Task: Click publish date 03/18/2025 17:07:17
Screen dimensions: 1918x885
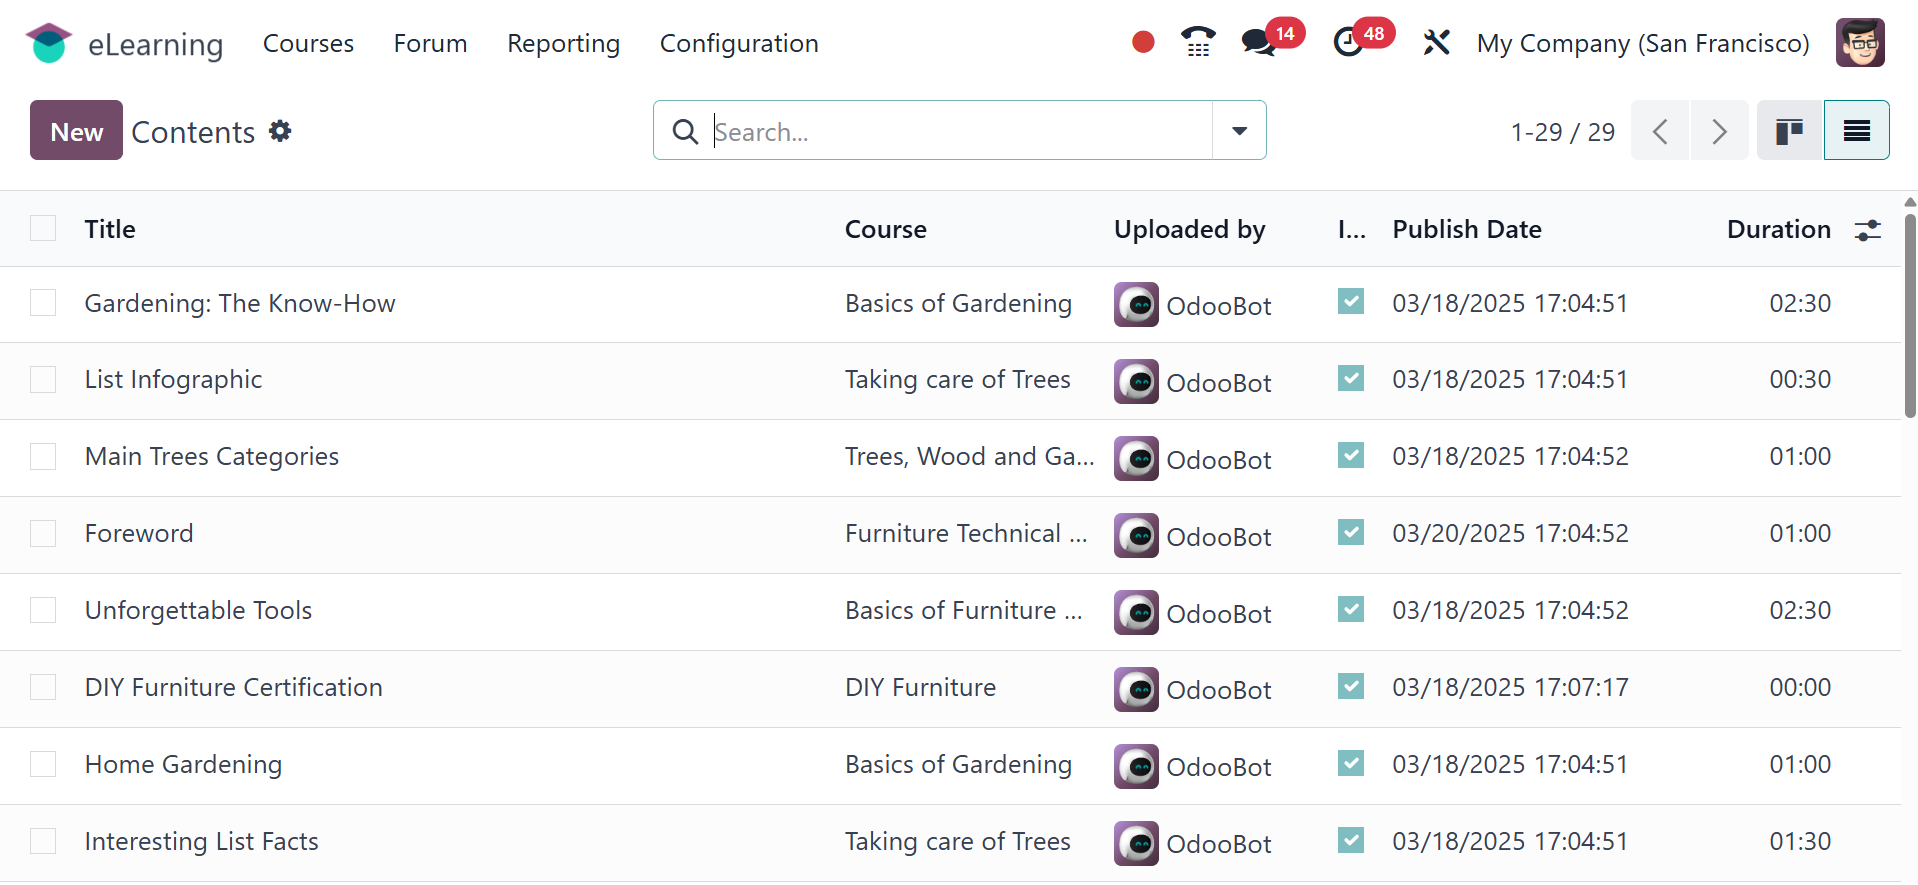Action: [1510, 687]
